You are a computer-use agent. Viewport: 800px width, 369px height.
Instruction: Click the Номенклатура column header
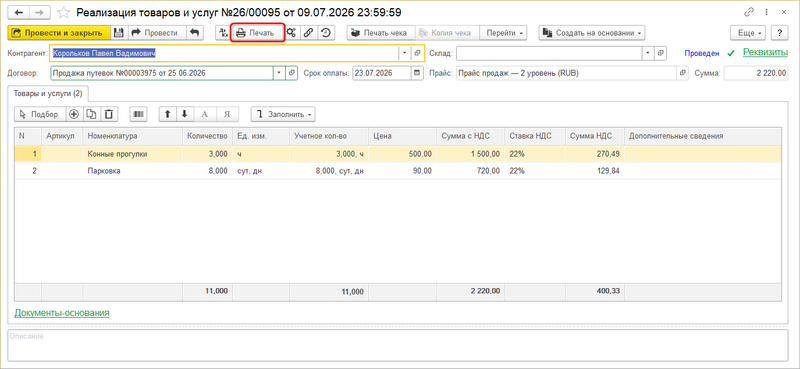(133, 136)
